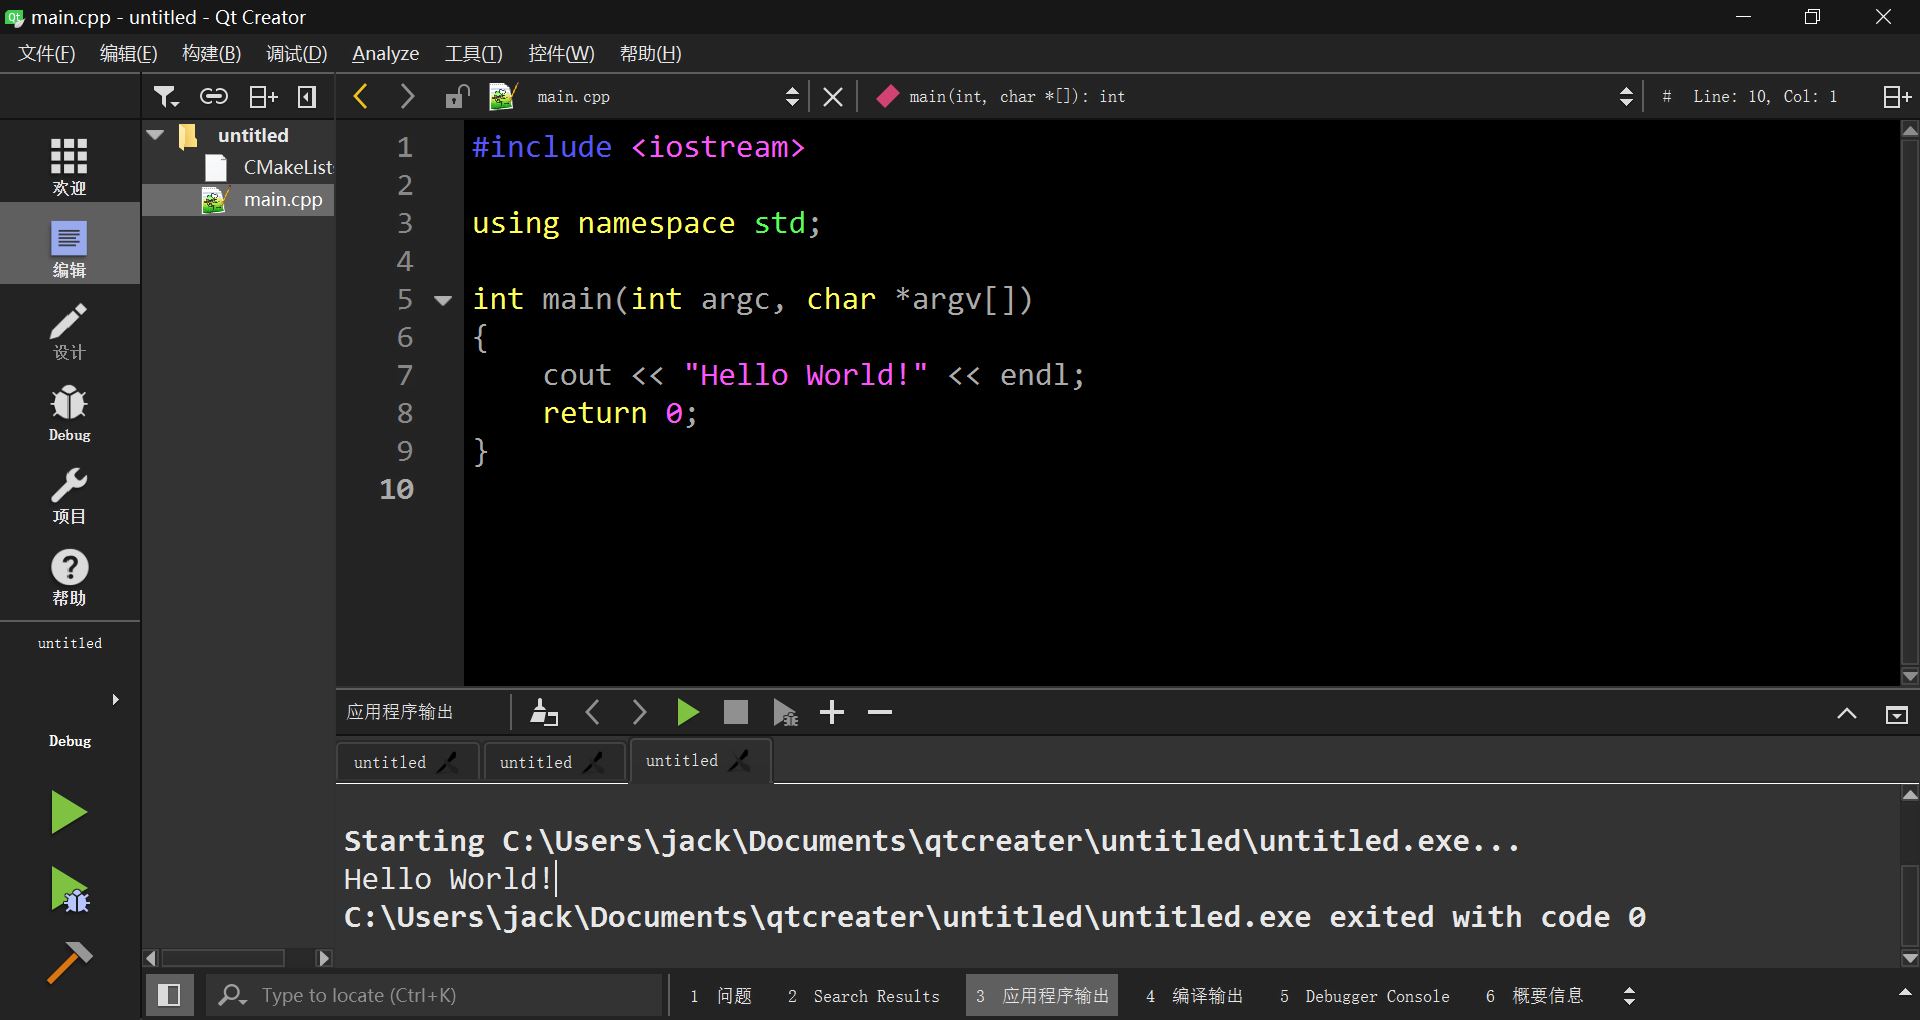Open the Debug mode in the sidebar
The image size is (1920, 1020).
[69, 414]
